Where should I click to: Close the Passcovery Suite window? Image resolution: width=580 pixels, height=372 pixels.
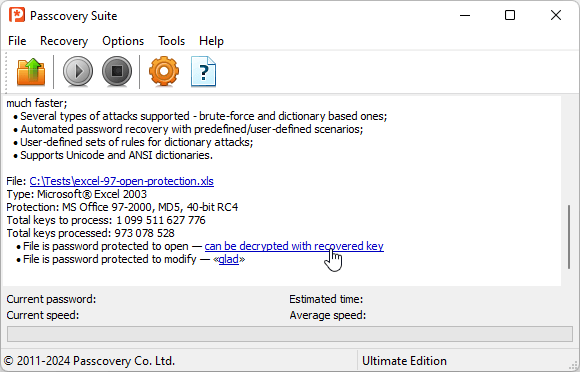coord(556,16)
